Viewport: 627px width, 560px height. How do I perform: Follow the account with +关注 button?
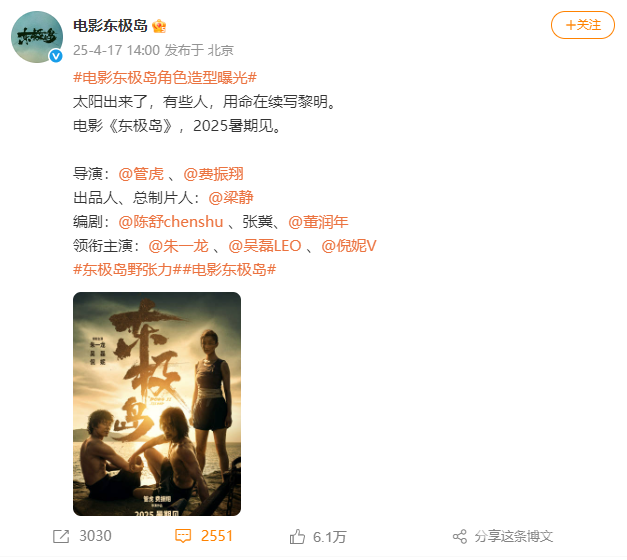[x=583, y=25]
